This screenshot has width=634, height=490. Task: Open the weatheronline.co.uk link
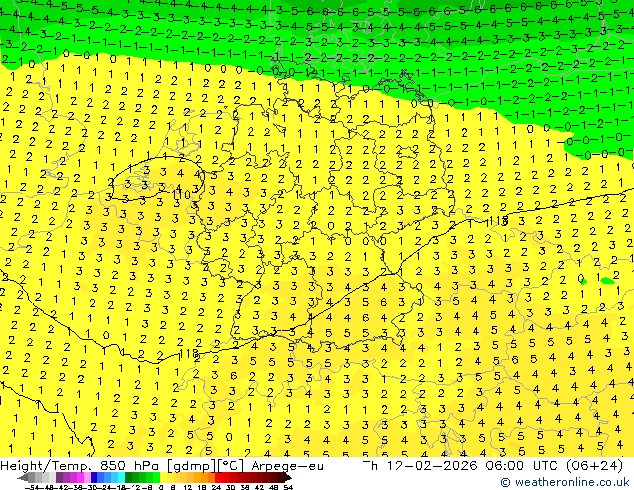point(572,482)
